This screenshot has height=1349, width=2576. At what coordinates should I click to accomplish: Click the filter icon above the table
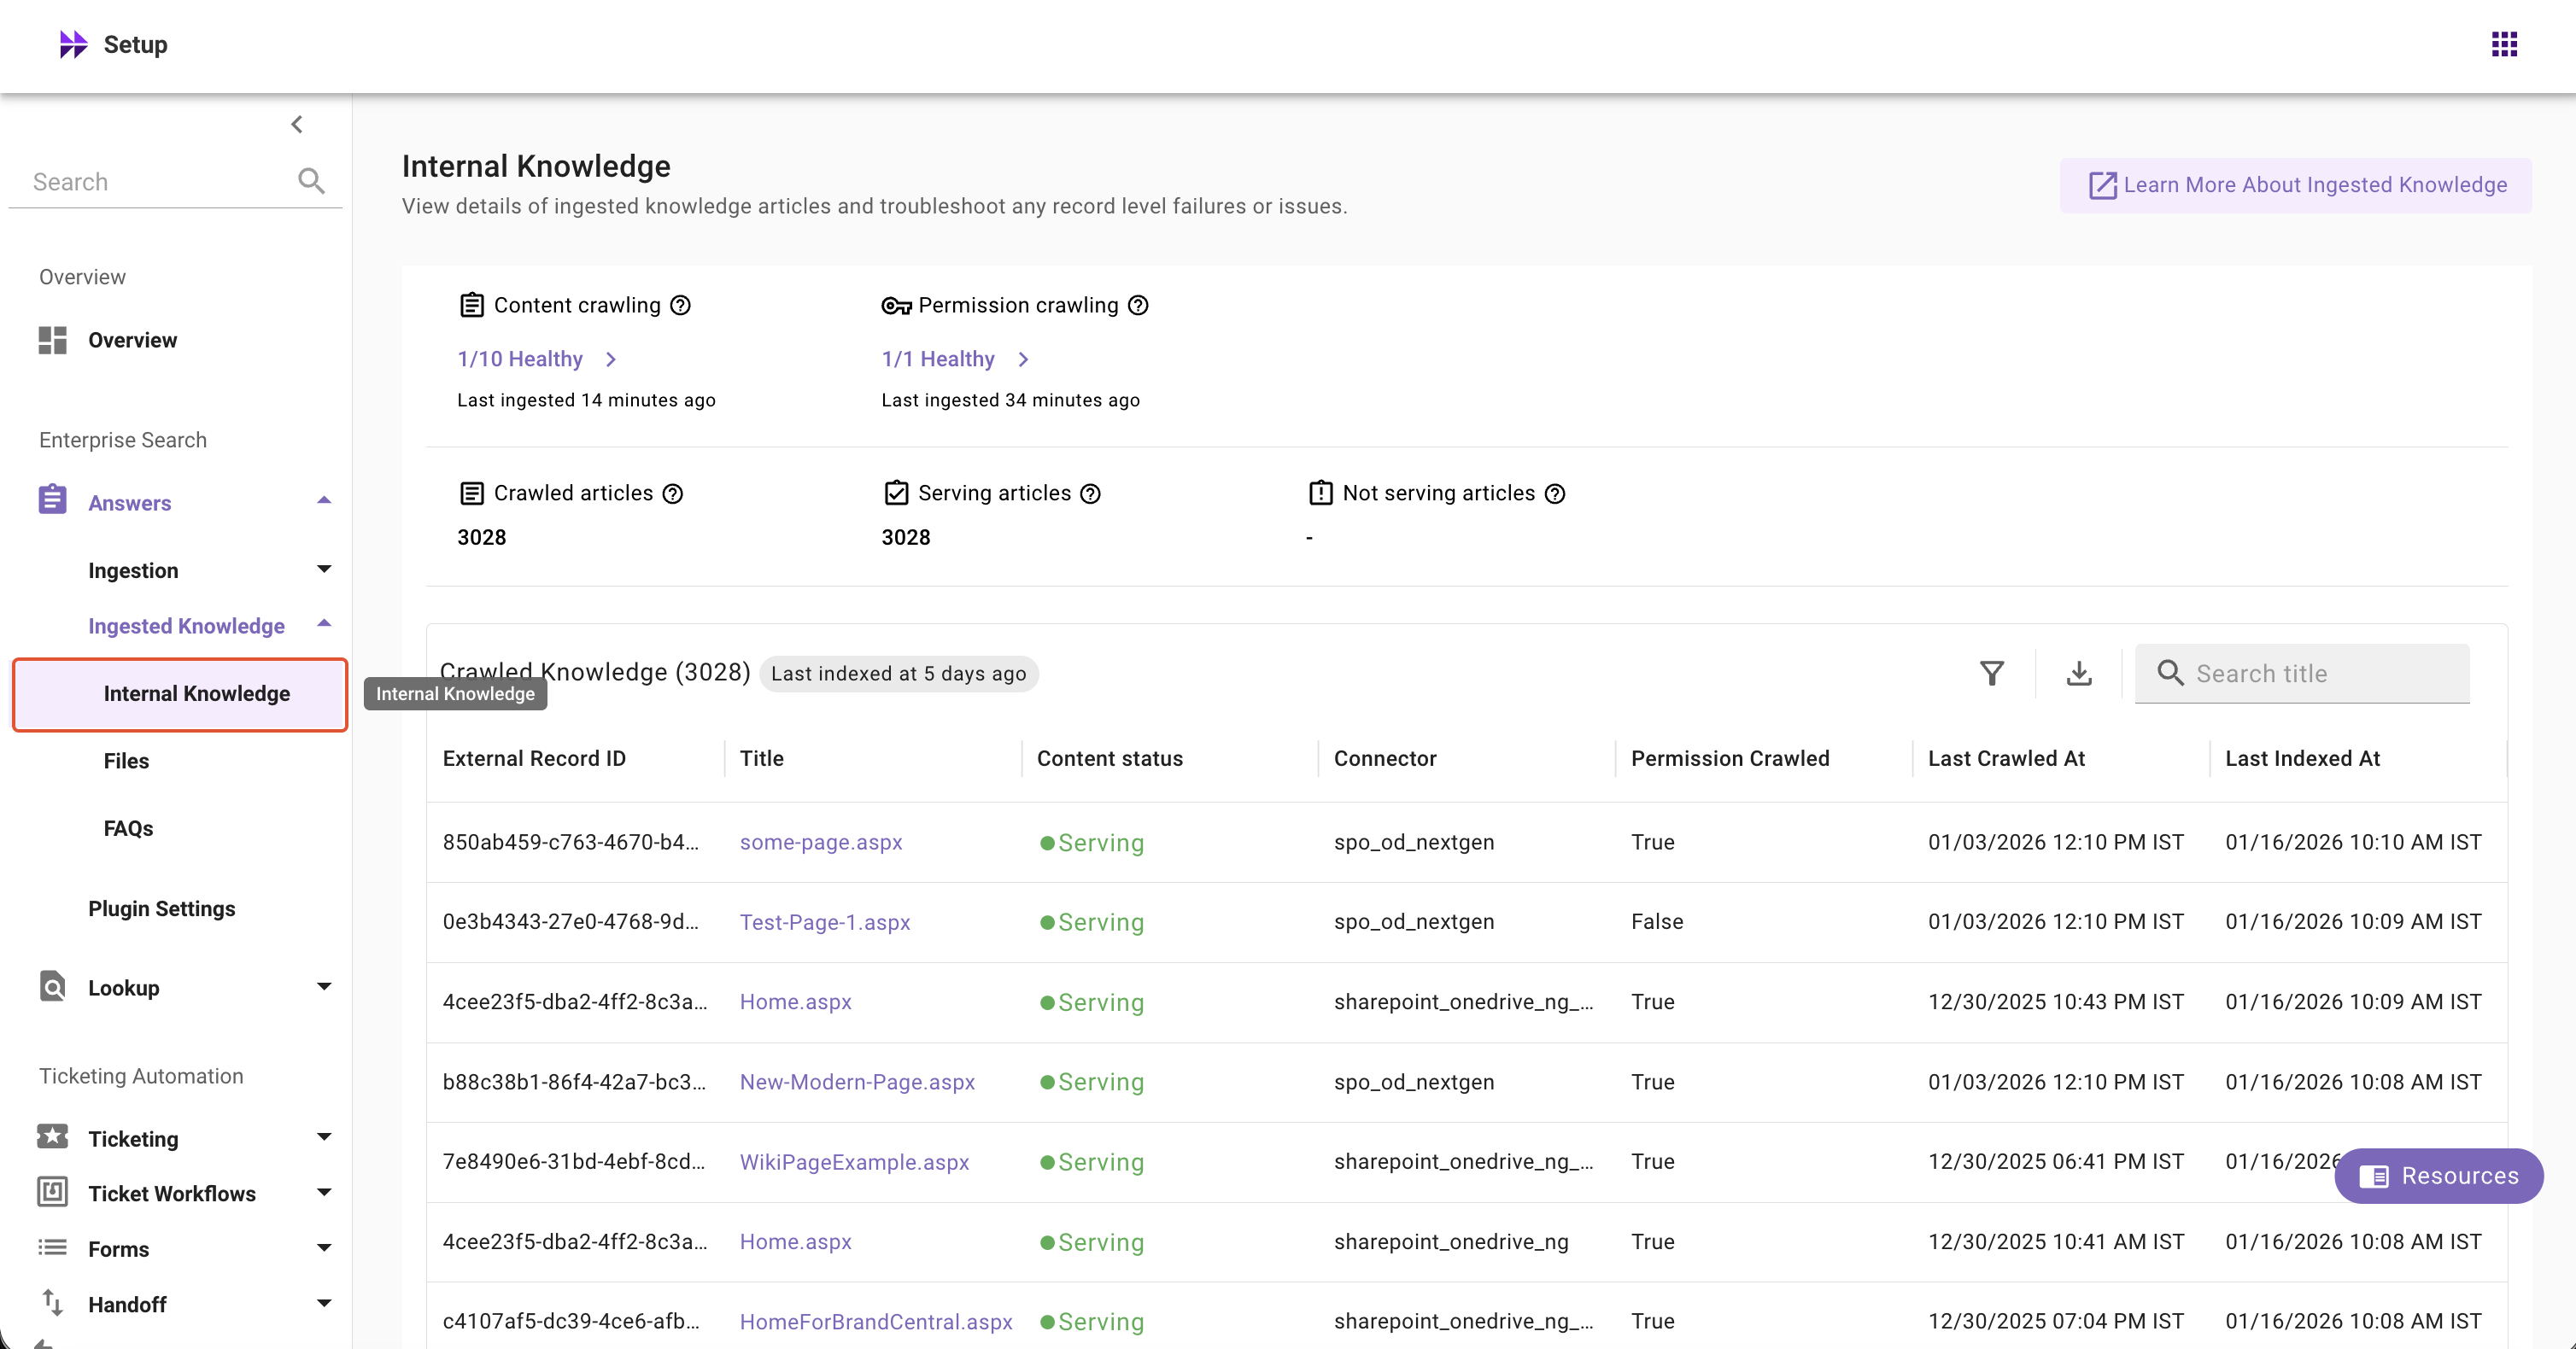(1991, 673)
